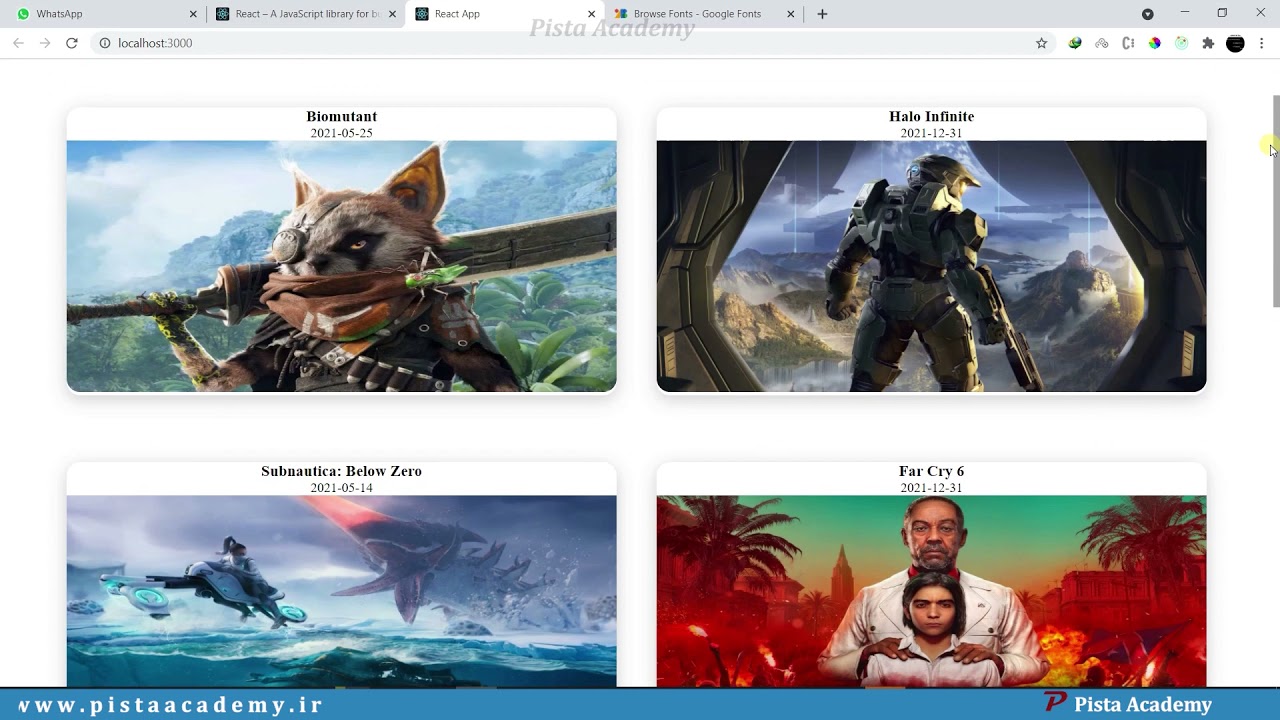Go back using the browser back arrow
Screen dimensions: 1280x720
point(18,43)
